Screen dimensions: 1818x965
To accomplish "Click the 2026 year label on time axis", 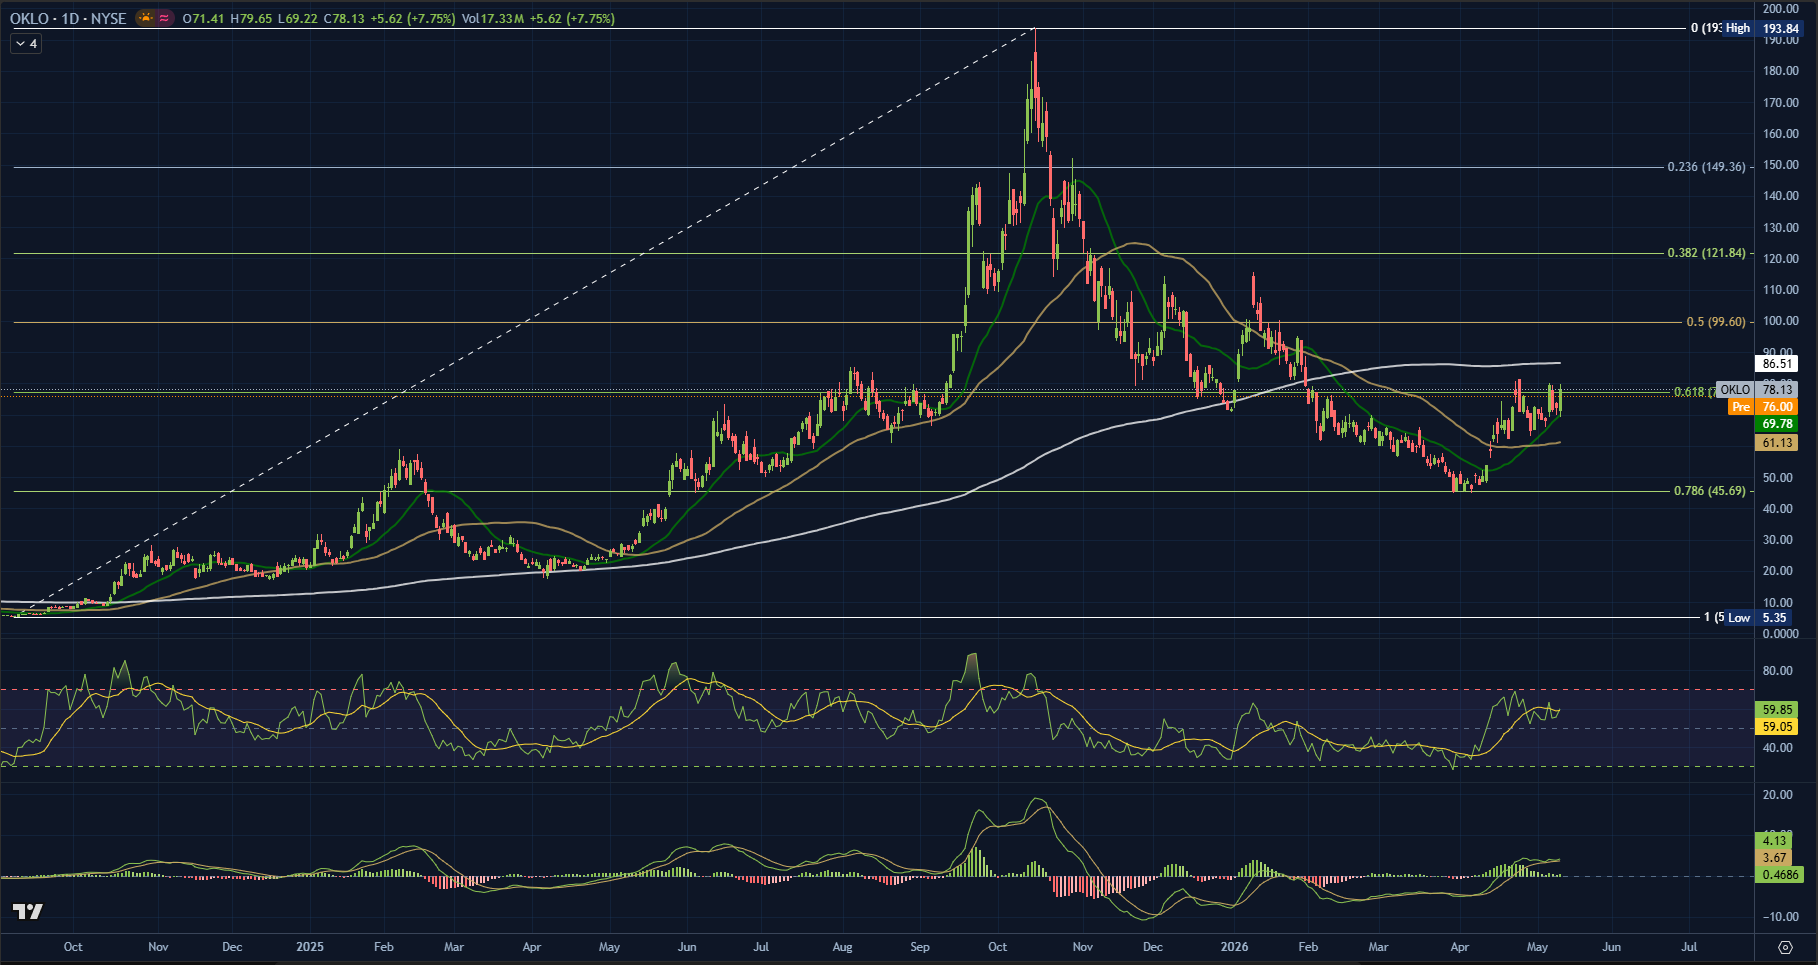I will tap(1235, 947).
